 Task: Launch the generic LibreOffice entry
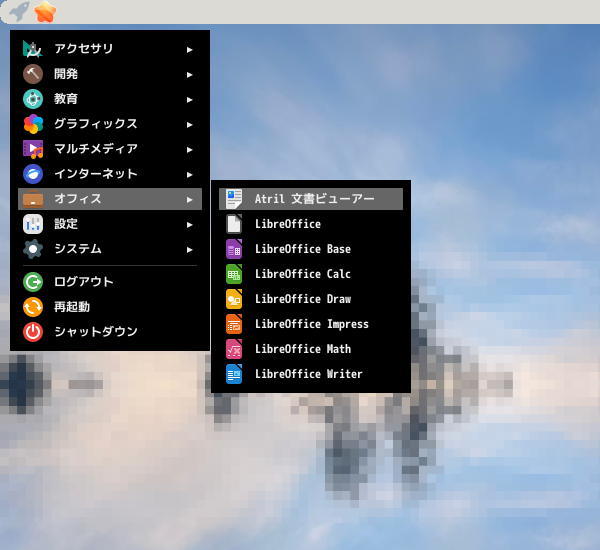(x=311, y=224)
